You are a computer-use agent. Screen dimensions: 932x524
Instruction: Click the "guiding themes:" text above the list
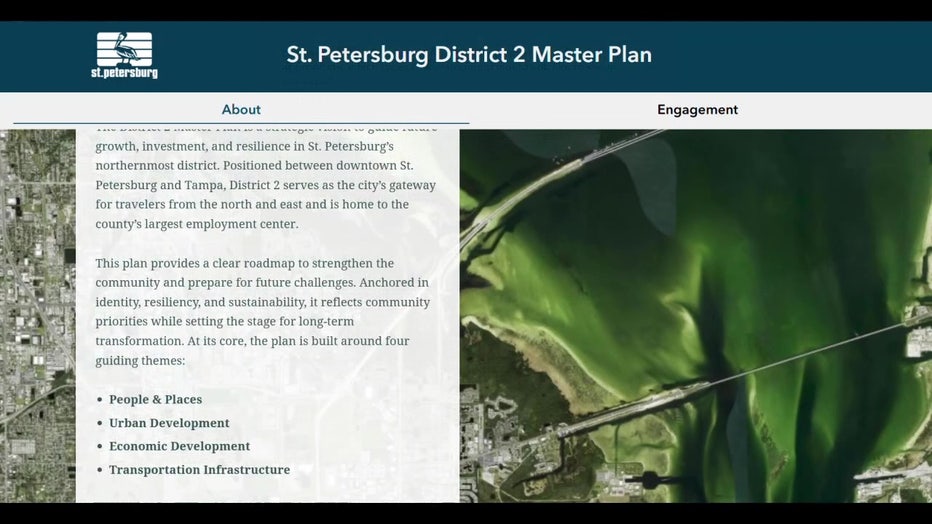140,360
